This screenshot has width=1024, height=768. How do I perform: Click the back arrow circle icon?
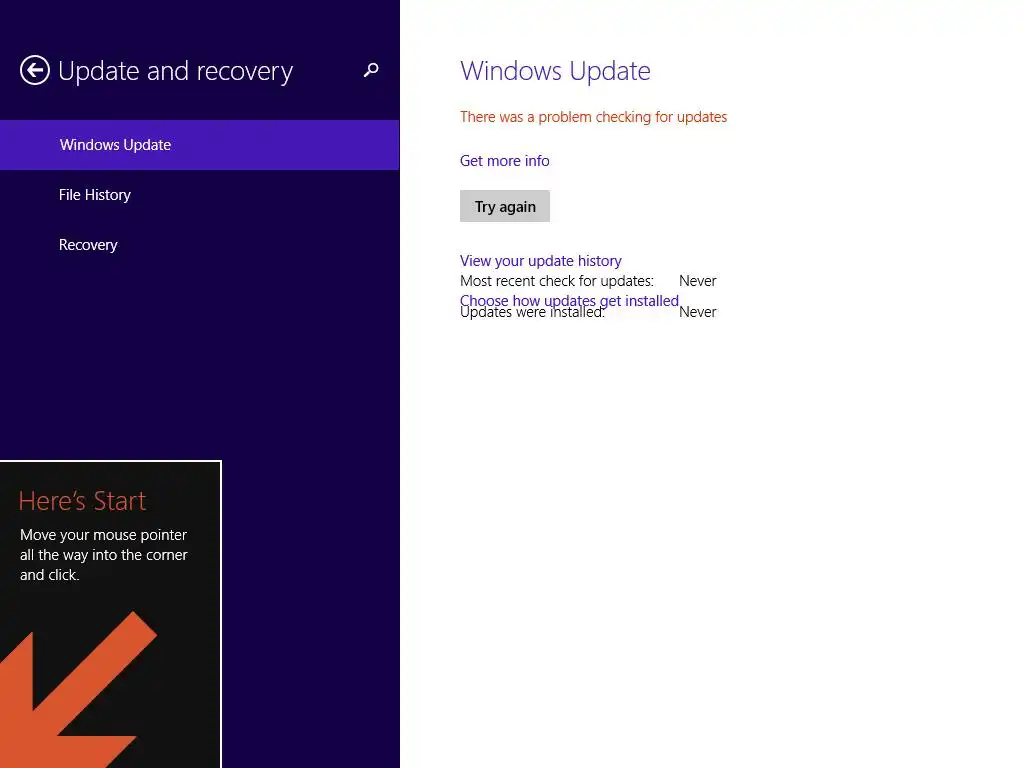click(35, 71)
